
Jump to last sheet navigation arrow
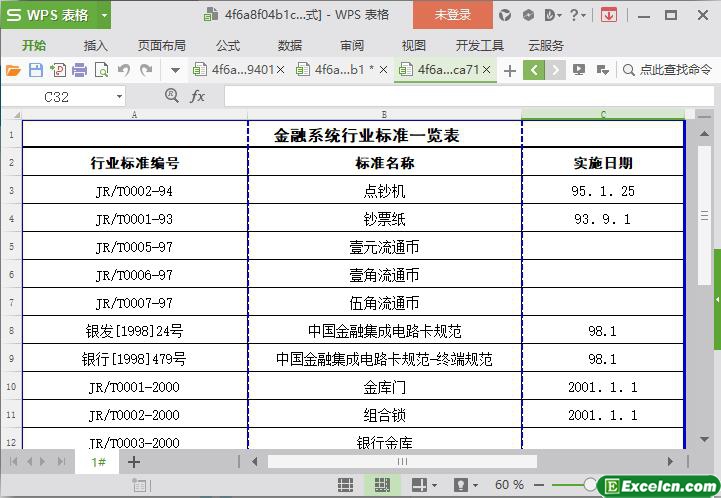point(61,461)
